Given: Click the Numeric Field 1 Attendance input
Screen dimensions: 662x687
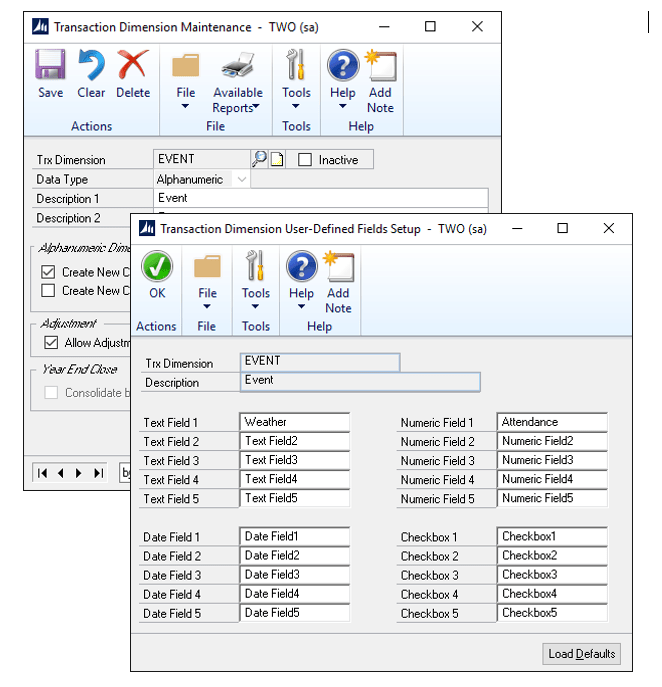Looking at the screenshot, I should tap(552, 422).
